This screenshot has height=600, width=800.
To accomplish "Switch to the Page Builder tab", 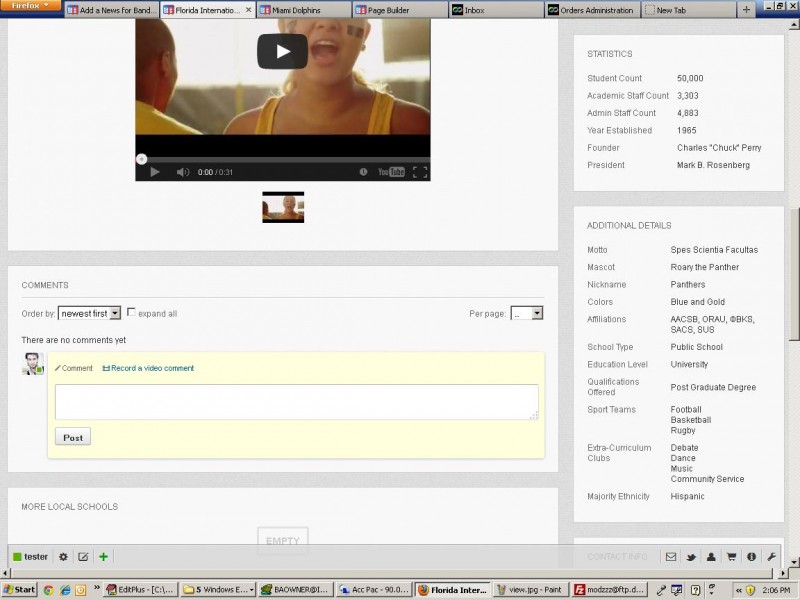I will tap(399, 10).
